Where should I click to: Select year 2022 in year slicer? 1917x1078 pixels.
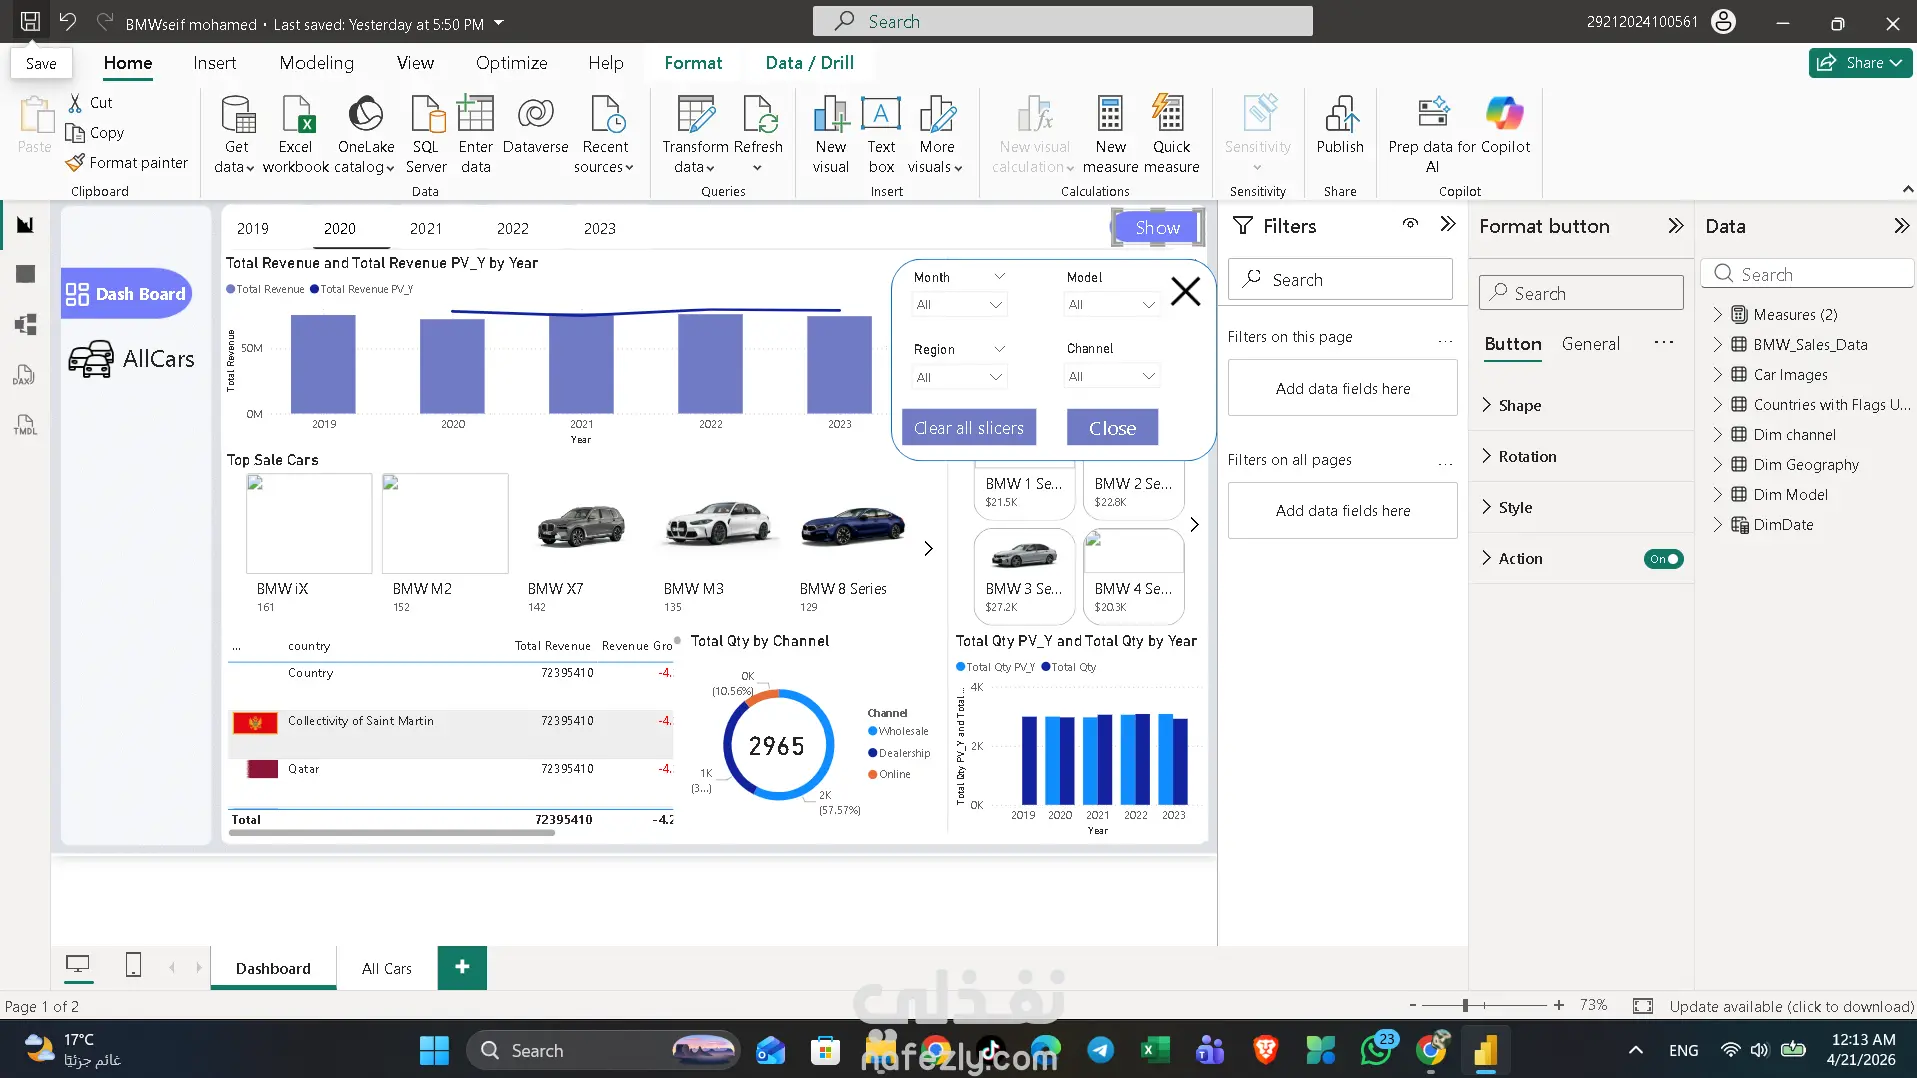pyautogui.click(x=513, y=229)
